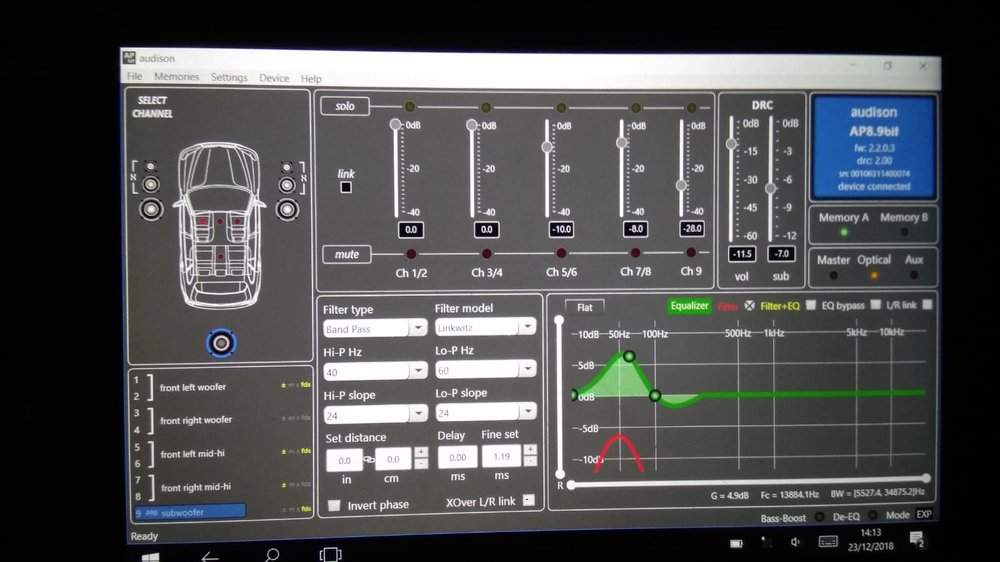Select the Filter view radio option

749,306
